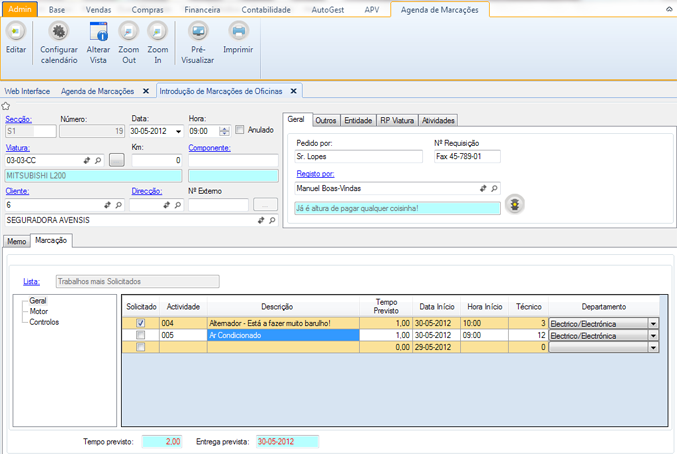Click the Registo por link
The image size is (677, 454).
click(x=315, y=174)
